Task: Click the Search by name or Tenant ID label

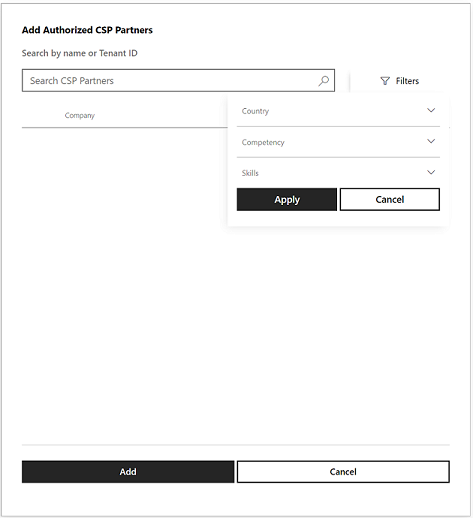Action: [x=80, y=53]
